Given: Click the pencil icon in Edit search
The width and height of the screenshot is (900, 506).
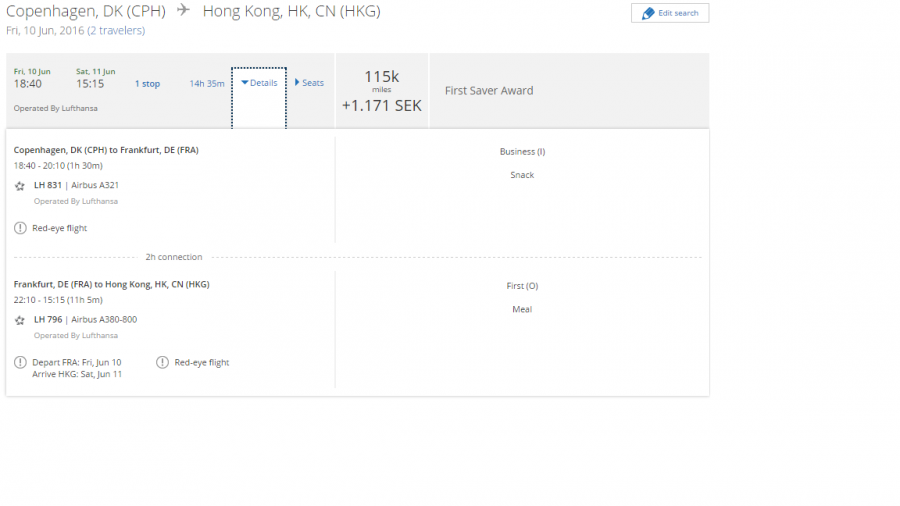Looking at the screenshot, I should click(648, 13).
